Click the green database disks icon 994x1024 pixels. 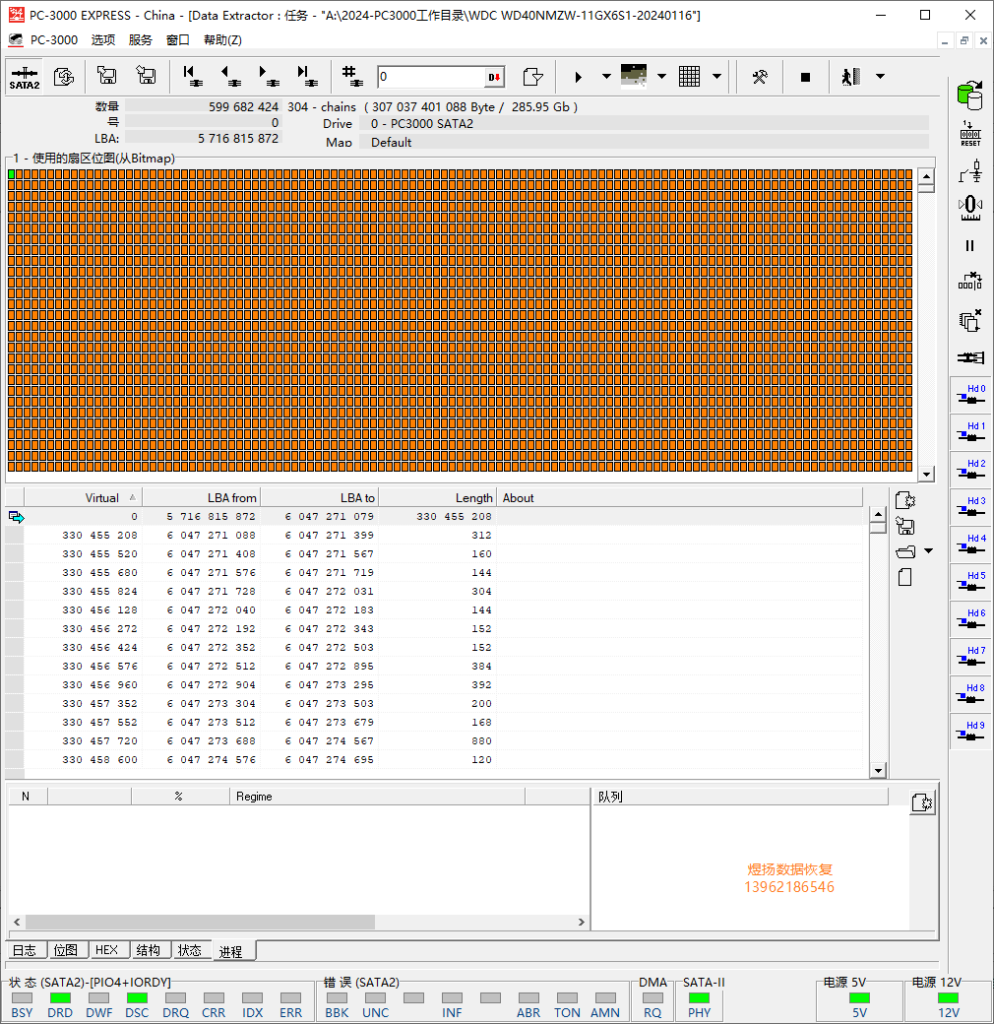click(x=969, y=95)
